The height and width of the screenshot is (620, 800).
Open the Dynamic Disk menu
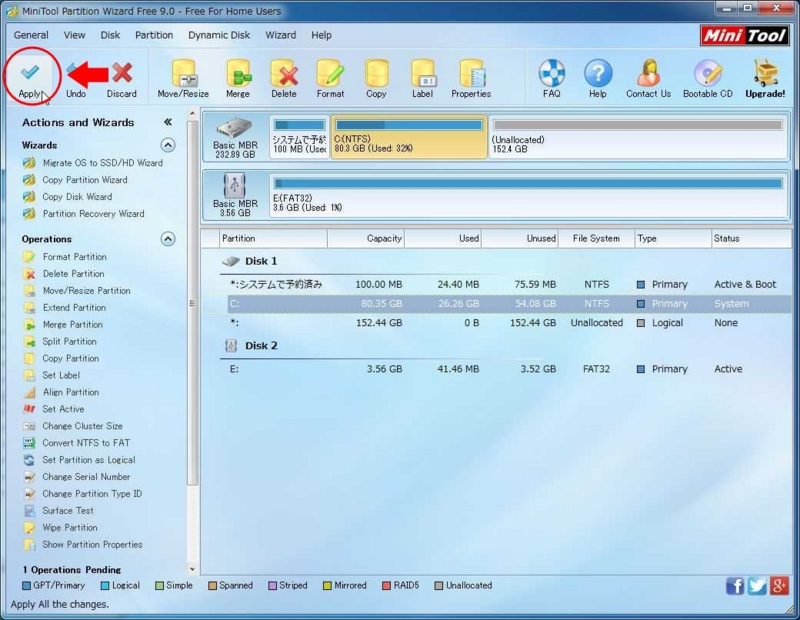click(219, 35)
